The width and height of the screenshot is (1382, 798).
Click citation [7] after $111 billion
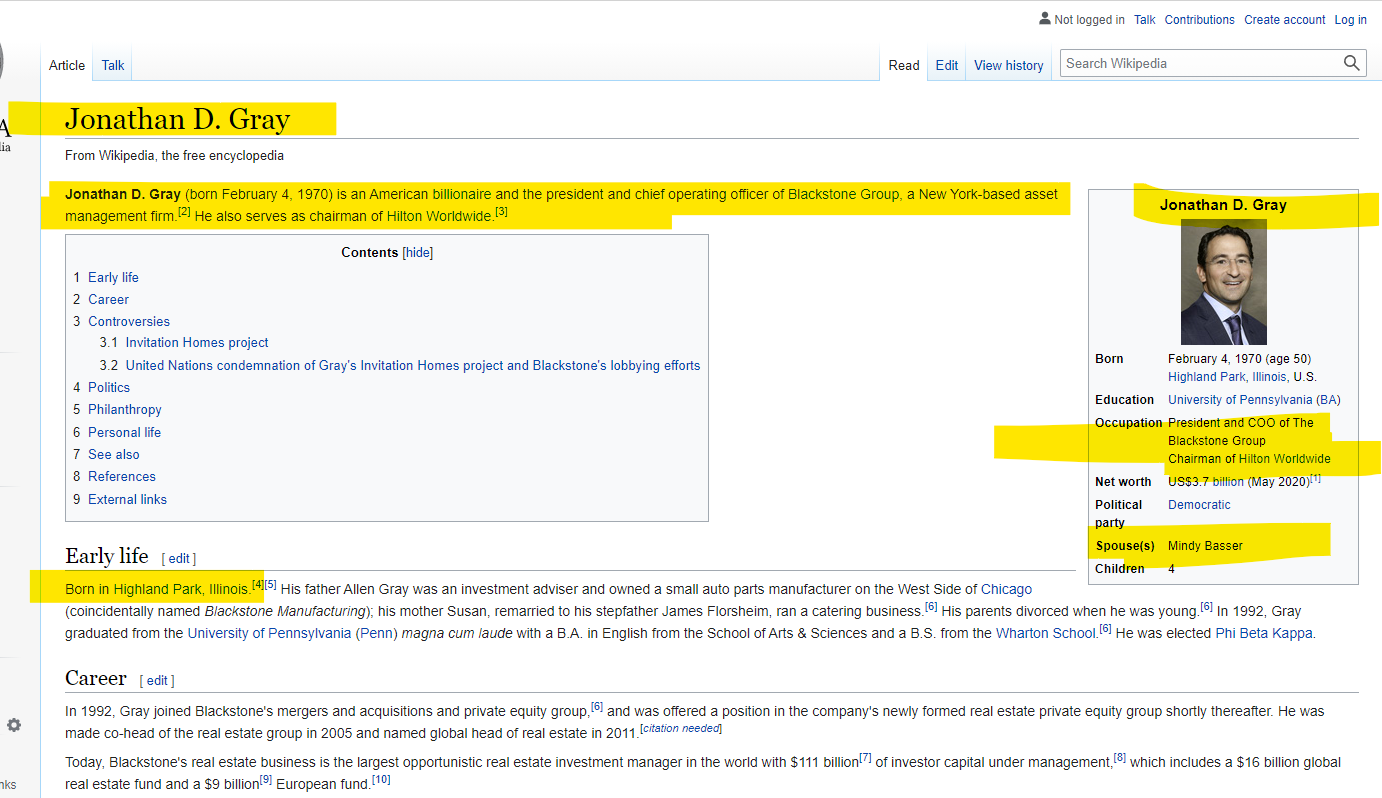865,758
